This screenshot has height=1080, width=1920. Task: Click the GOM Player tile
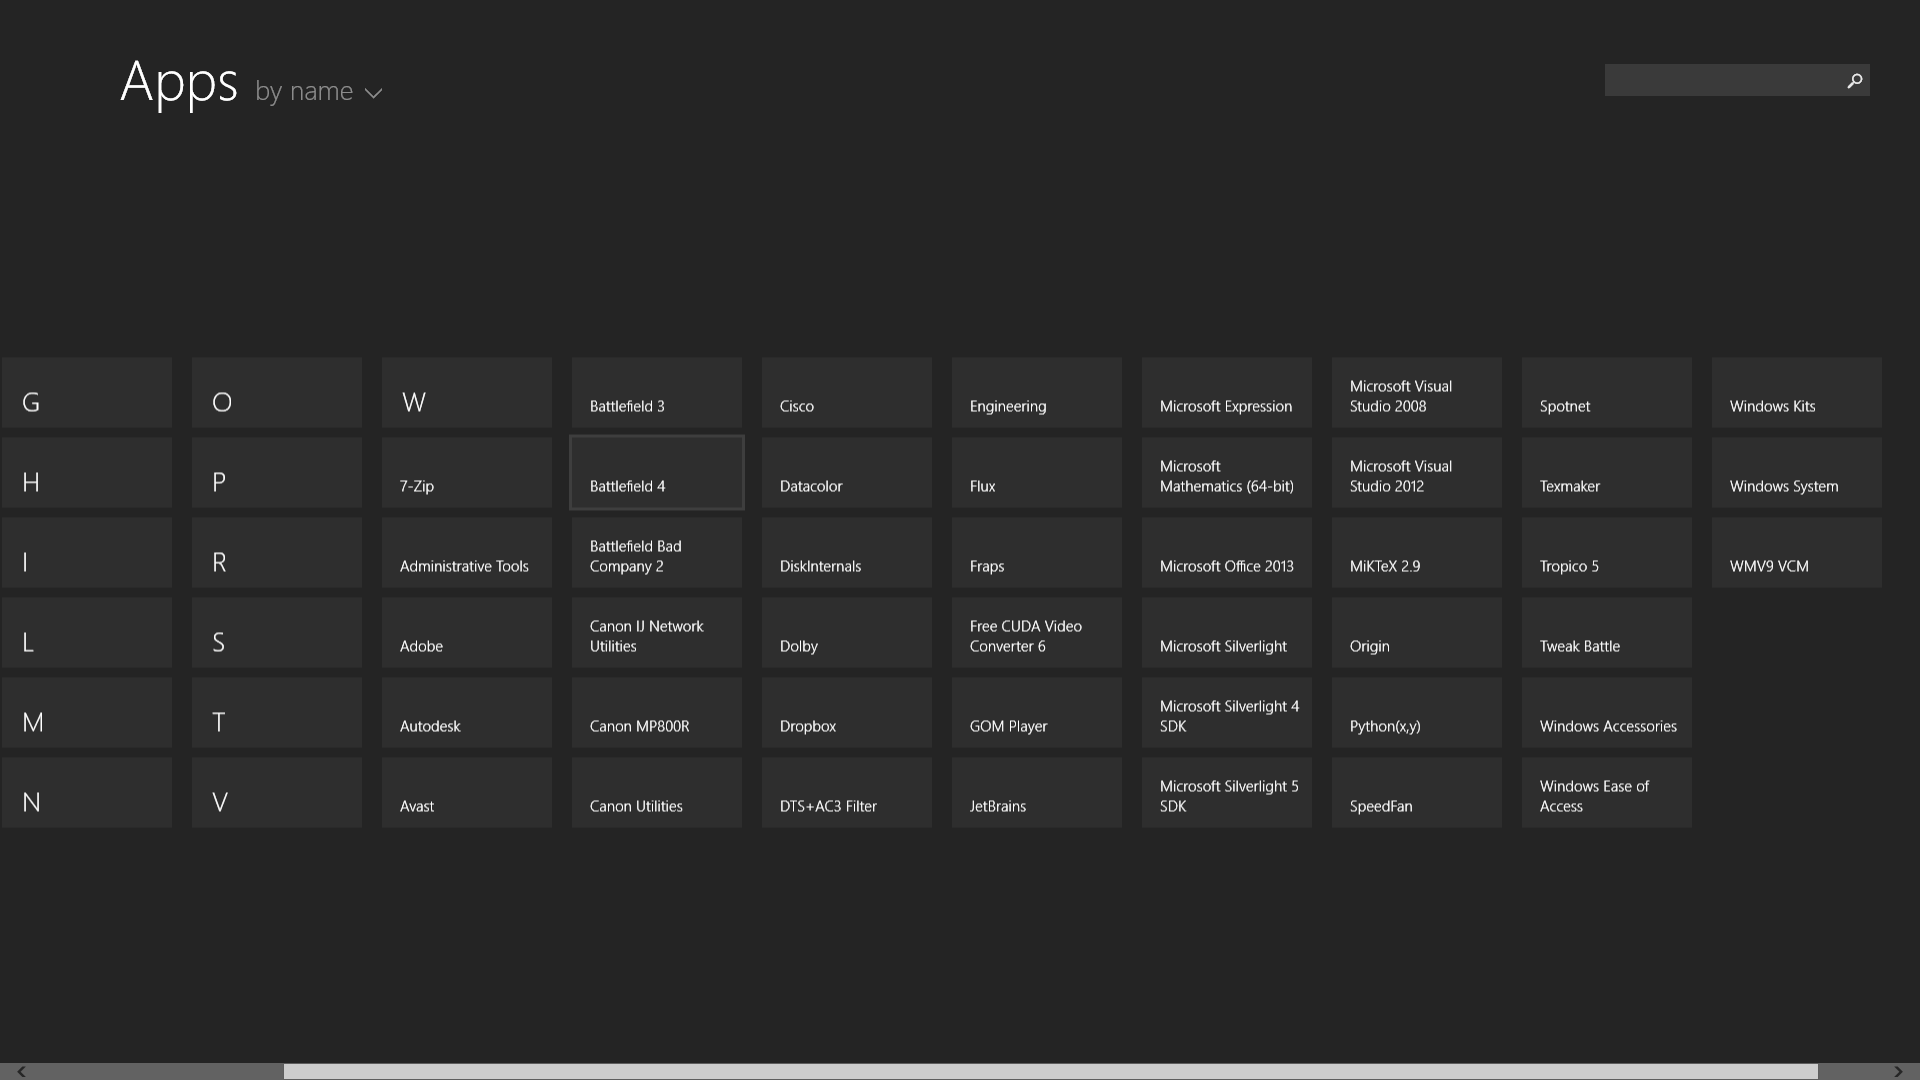click(1037, 713)
